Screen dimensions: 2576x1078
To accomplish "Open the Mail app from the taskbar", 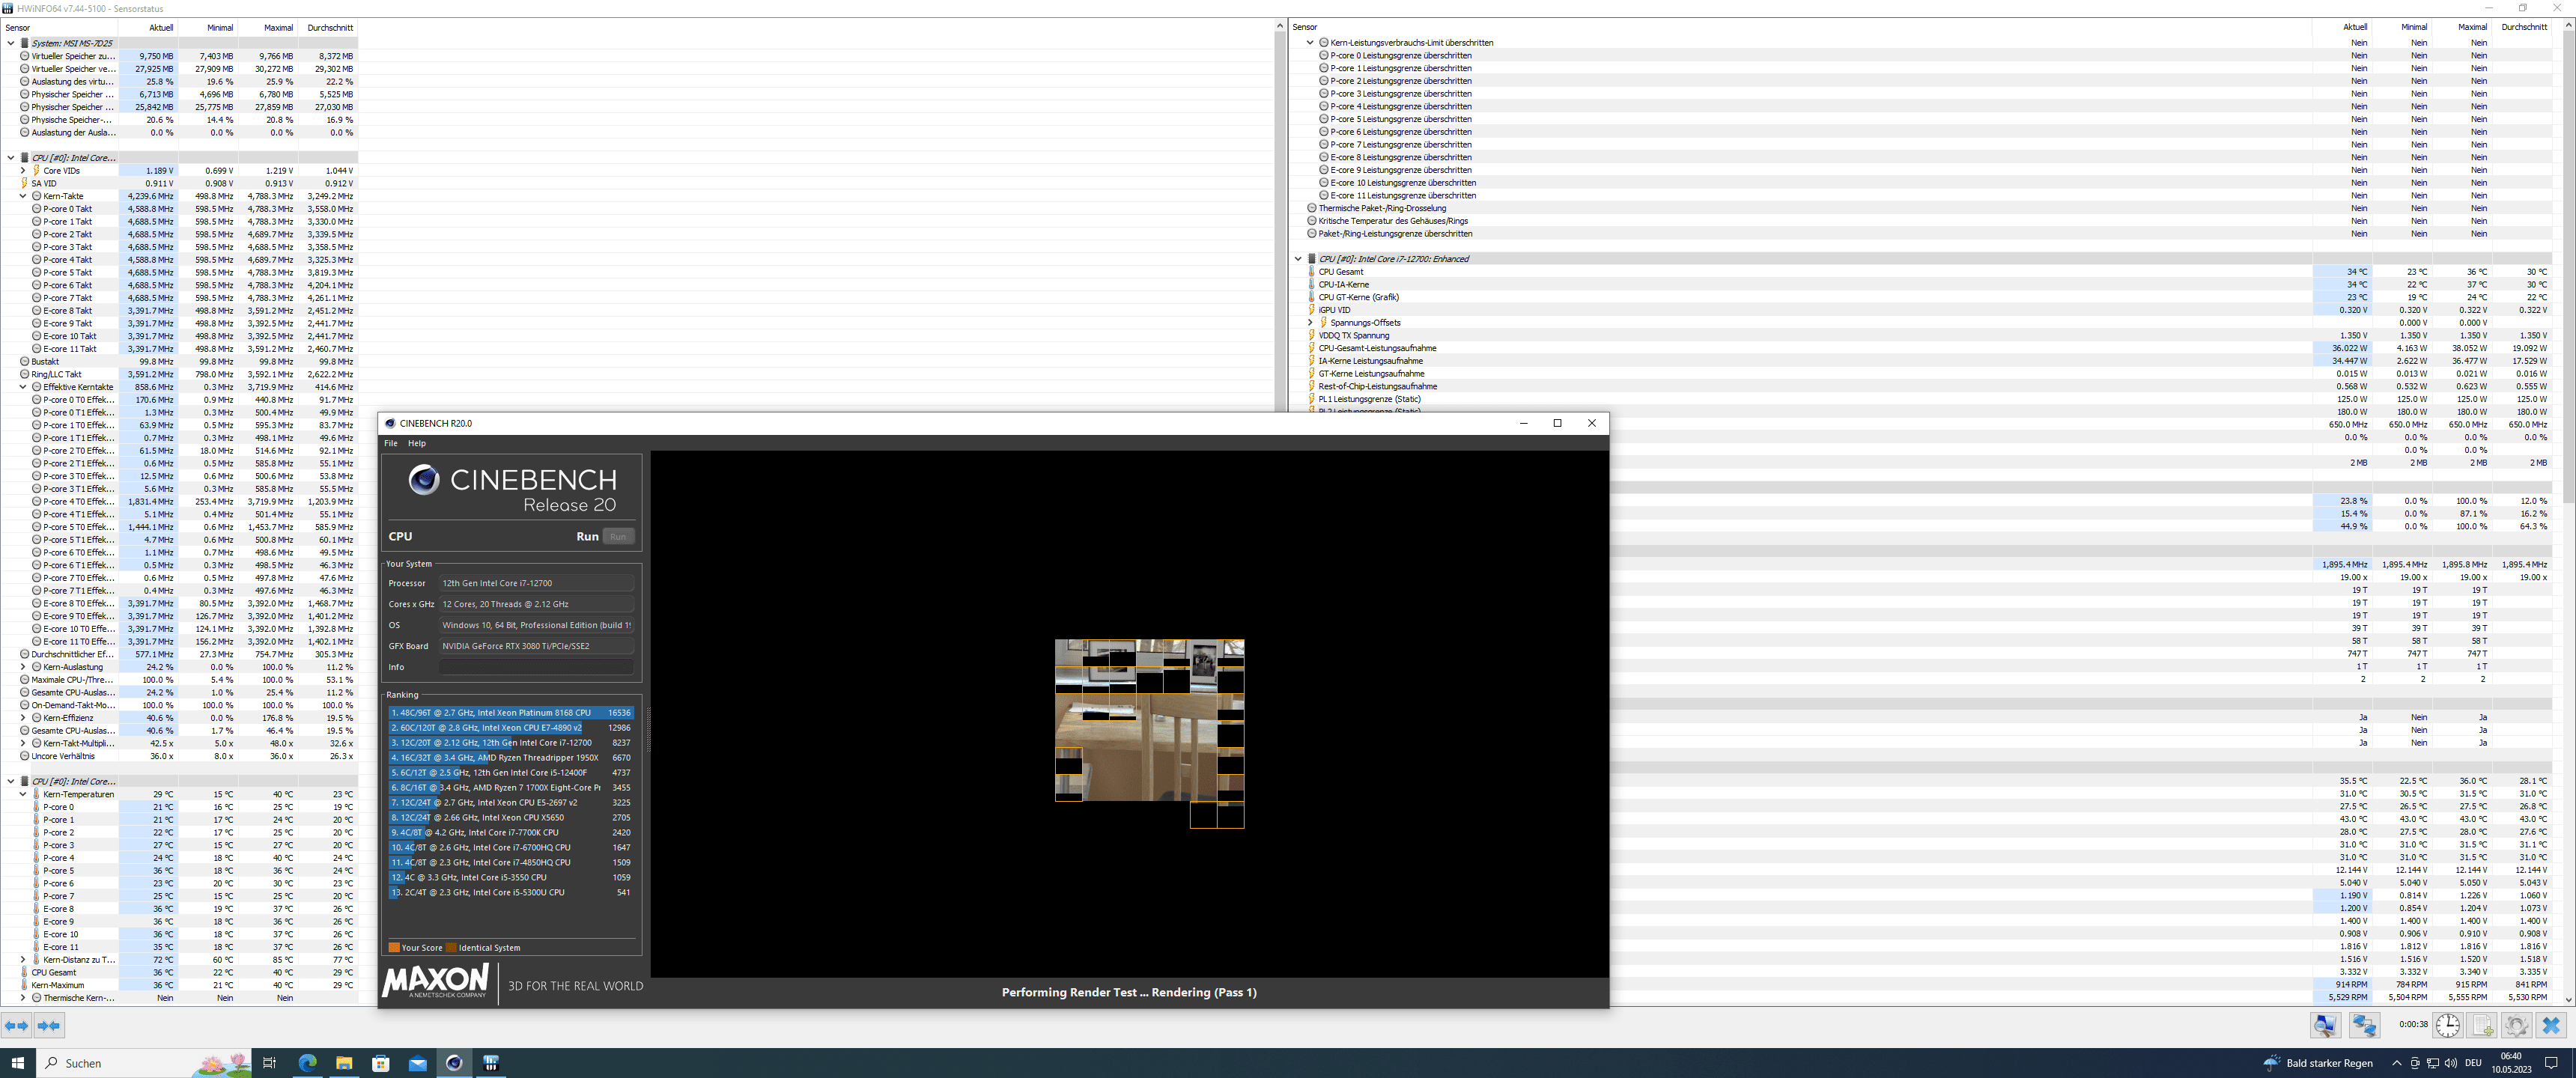I will pyautogui.click(x=418, y=1062).
